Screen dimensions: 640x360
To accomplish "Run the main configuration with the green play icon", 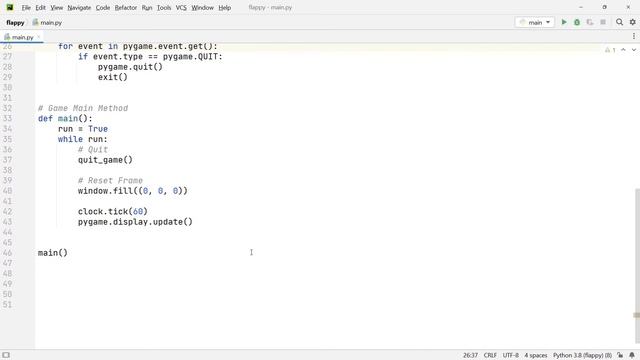I will [564, 22].
